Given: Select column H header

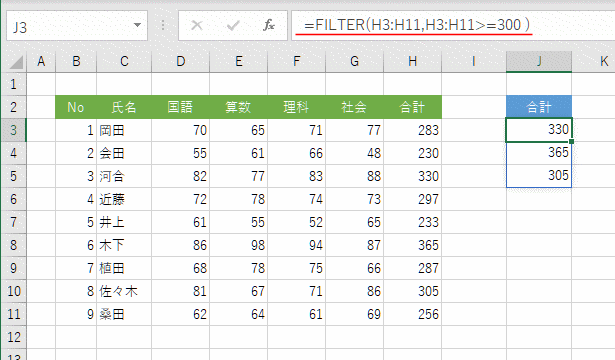Looking at the screenshot, I should point(413,62).
